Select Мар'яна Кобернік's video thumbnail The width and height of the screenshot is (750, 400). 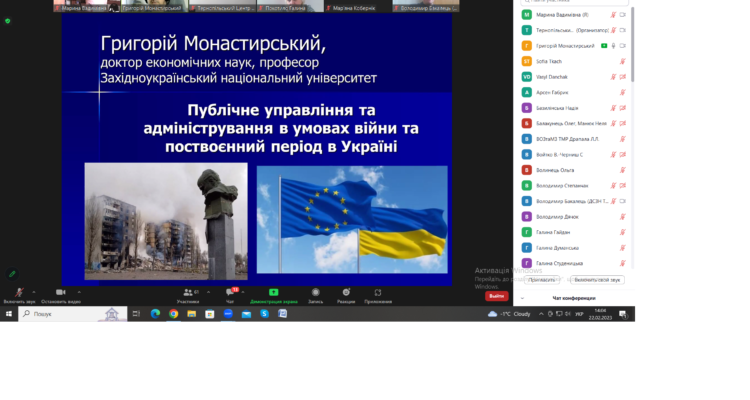358,6
